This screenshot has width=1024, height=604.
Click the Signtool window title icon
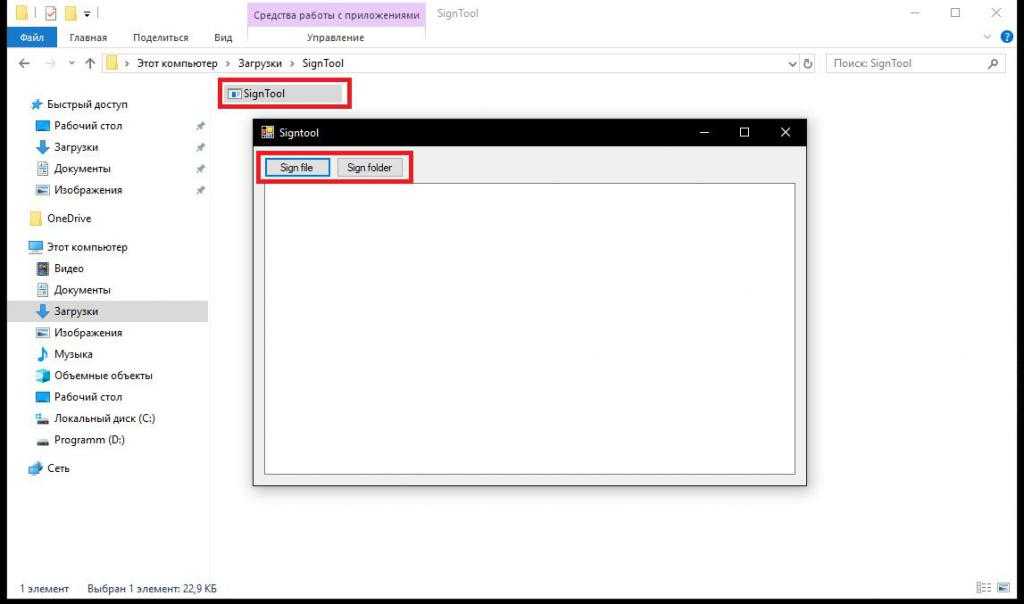click(x=267, y=132)
